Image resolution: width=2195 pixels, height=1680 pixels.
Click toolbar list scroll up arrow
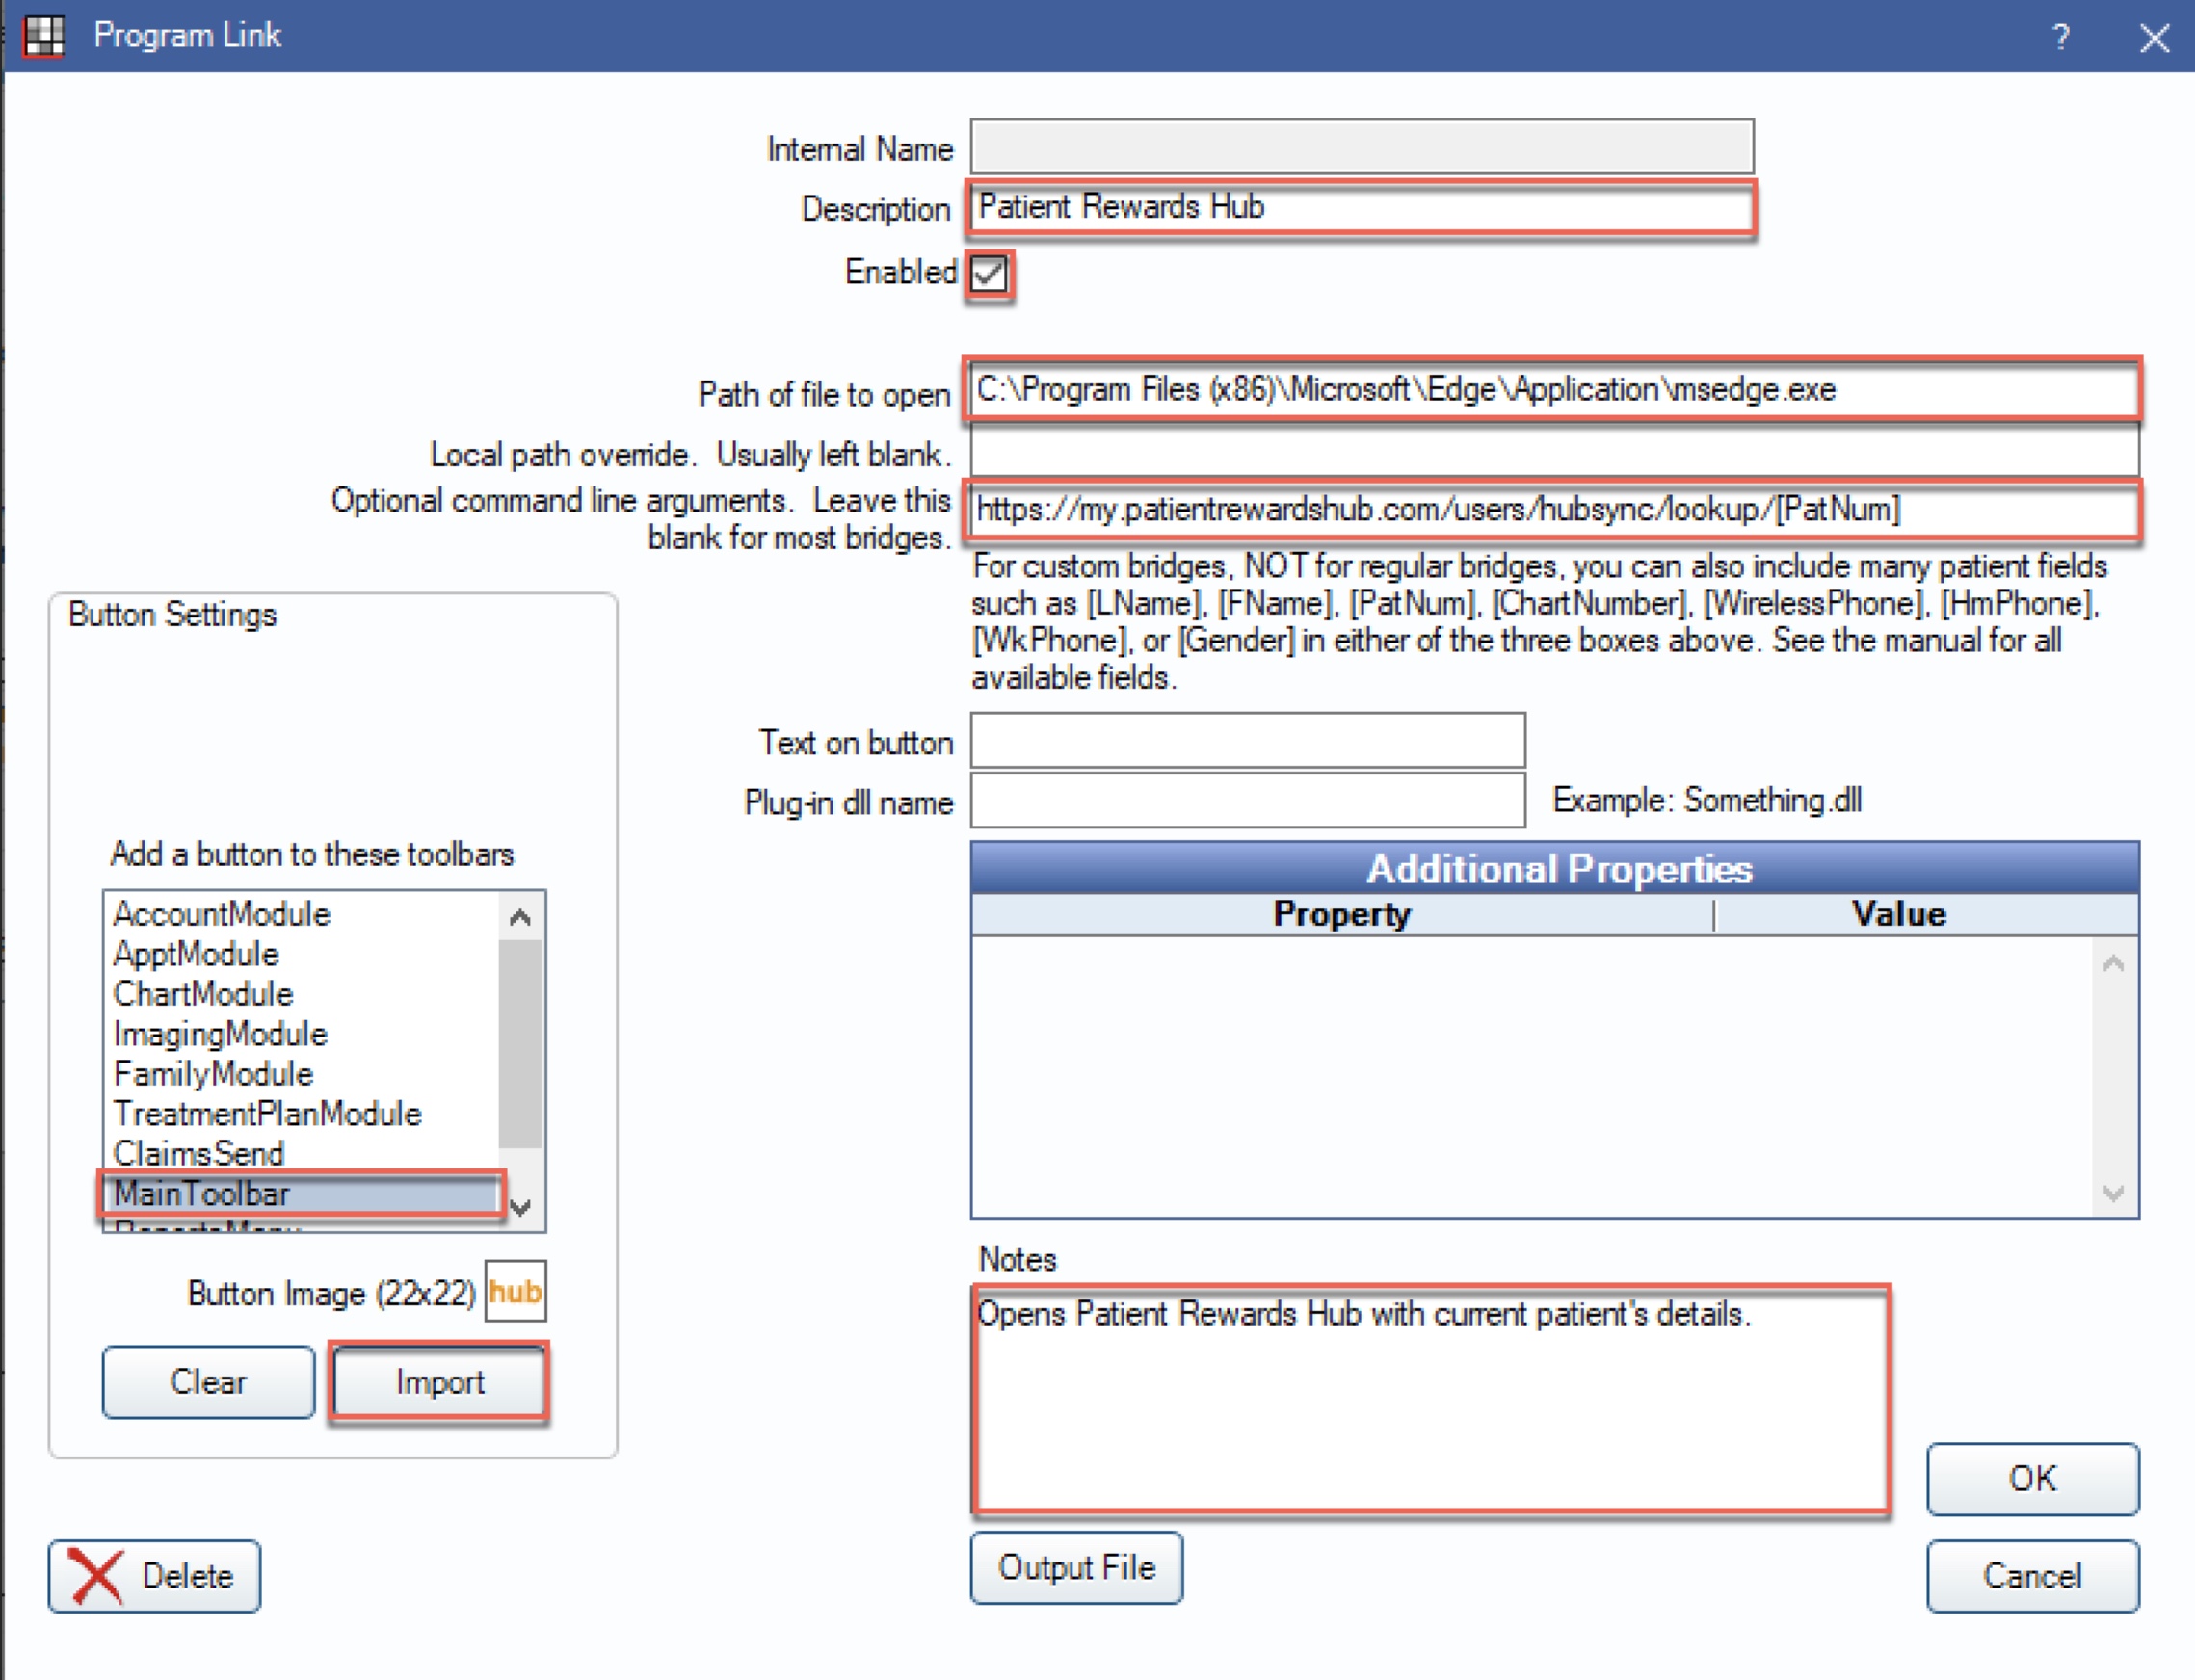click(x=520, y=916)
